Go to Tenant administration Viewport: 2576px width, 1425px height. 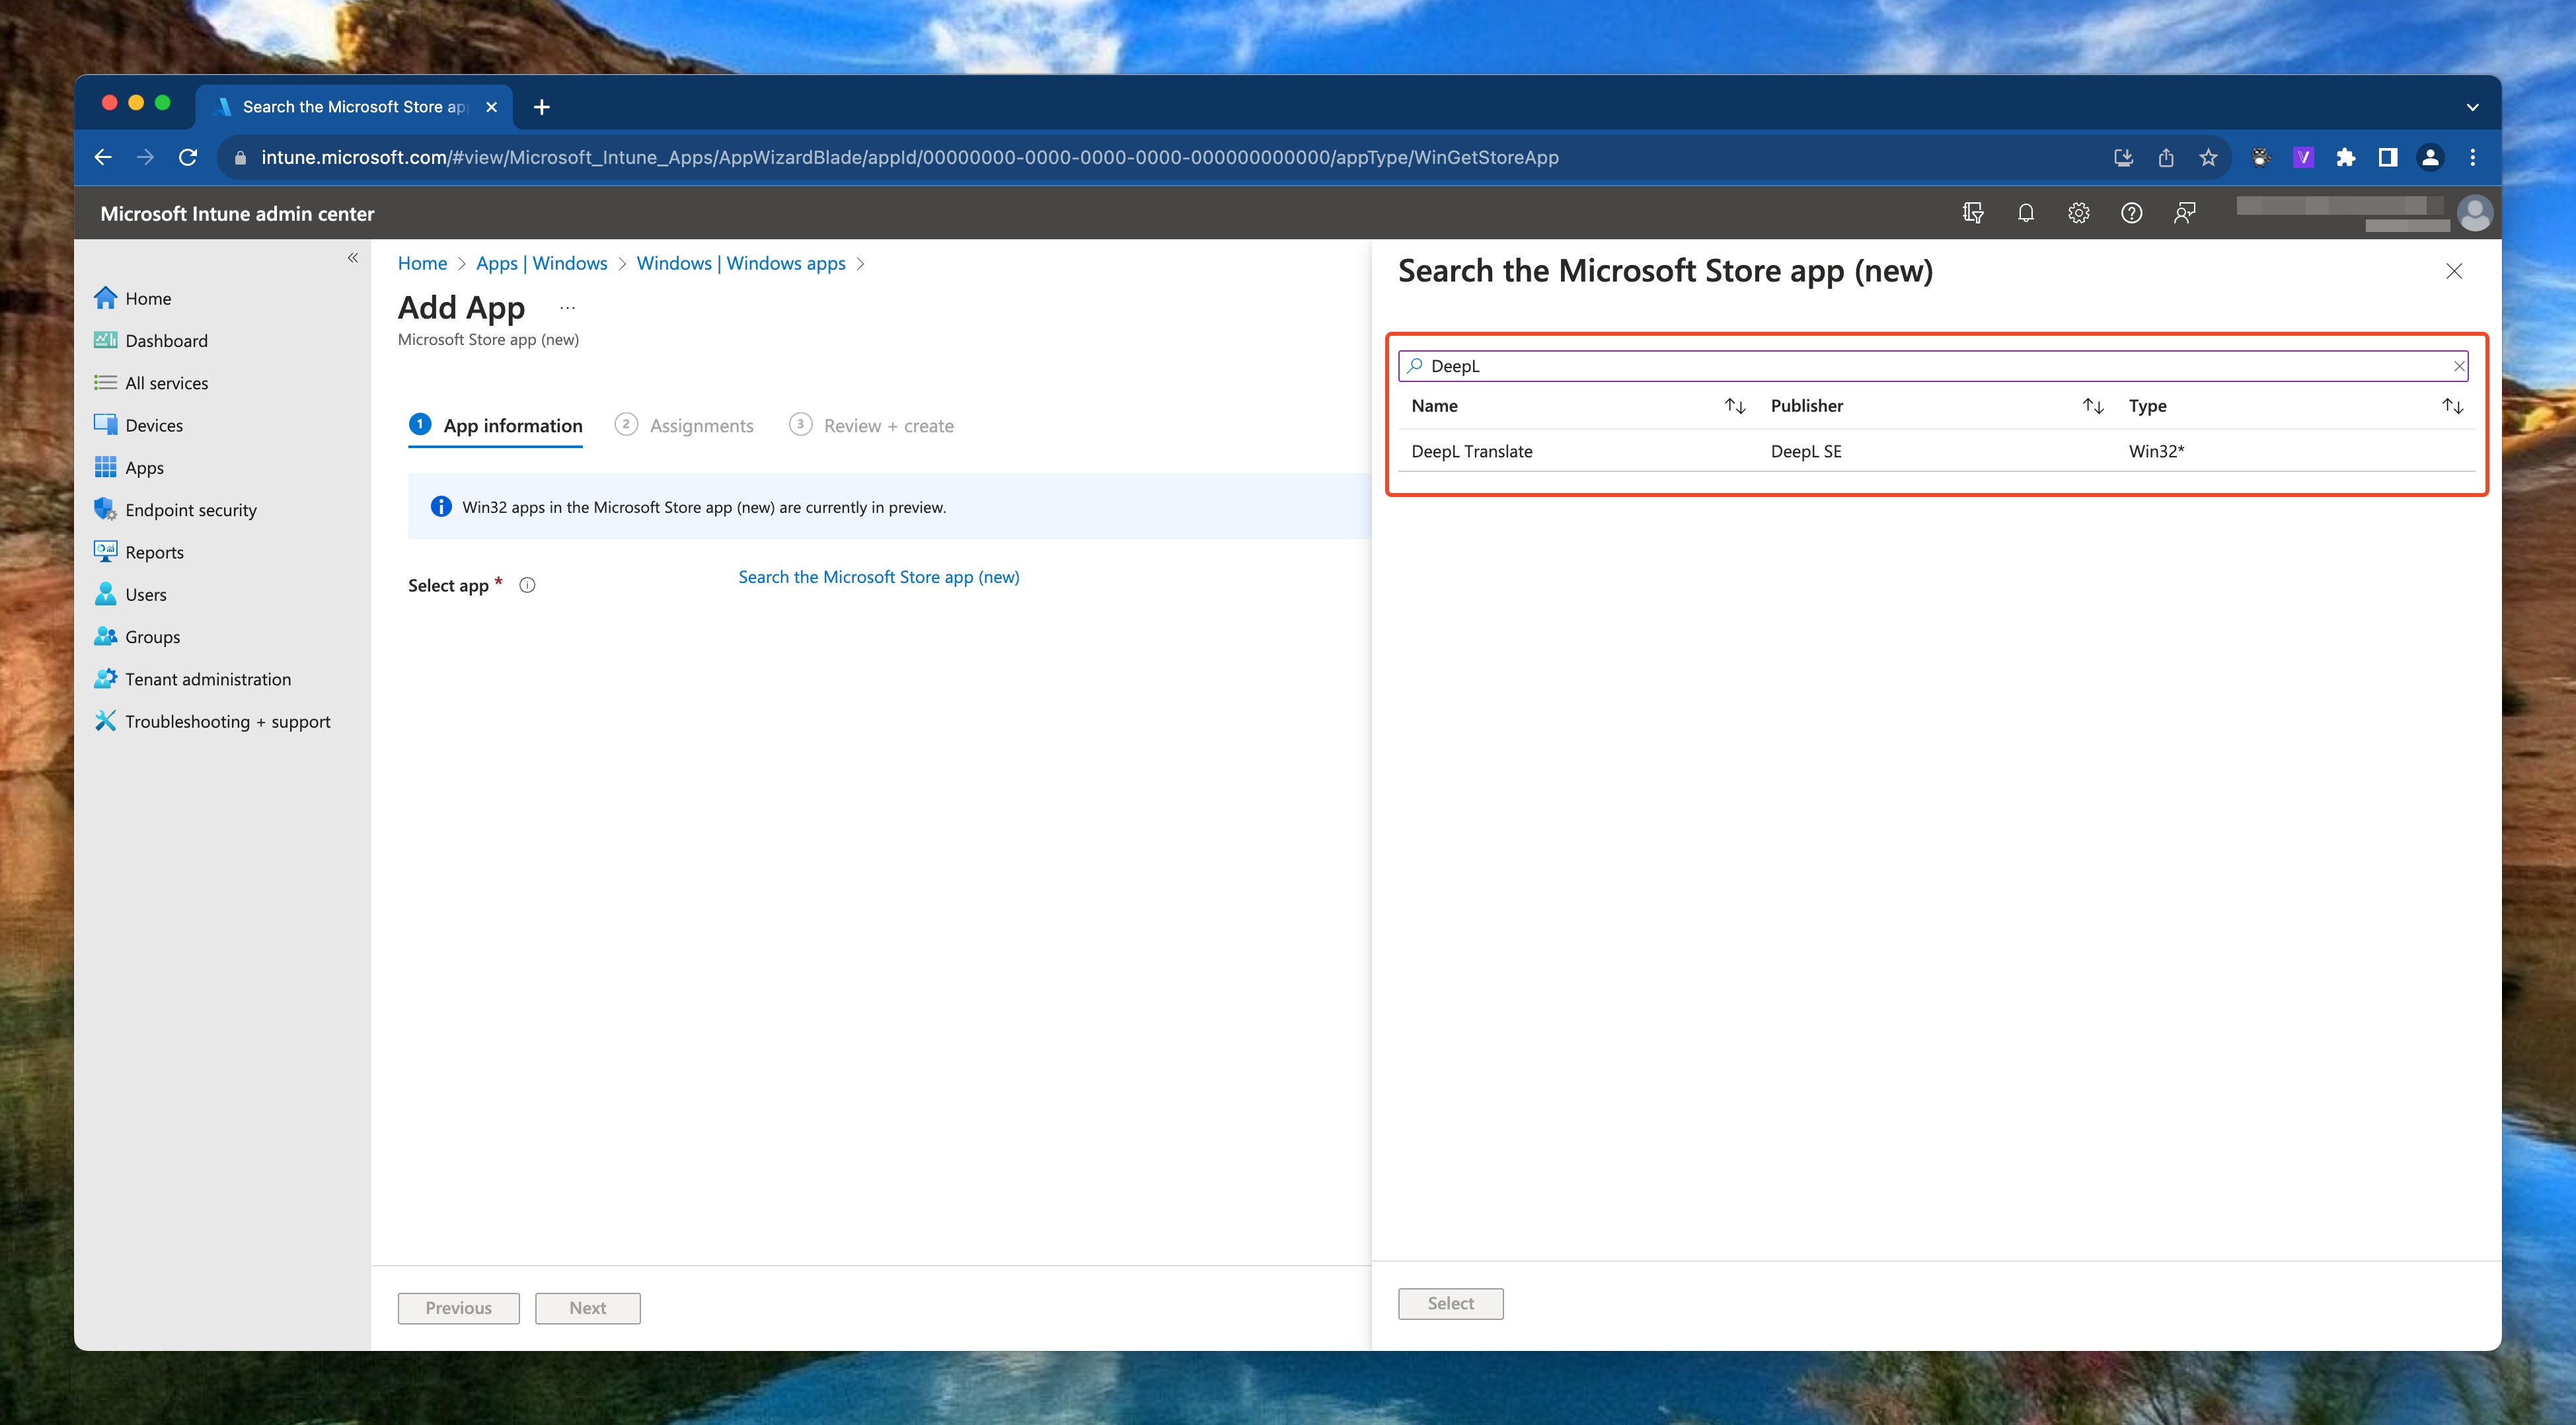point(207,679)
